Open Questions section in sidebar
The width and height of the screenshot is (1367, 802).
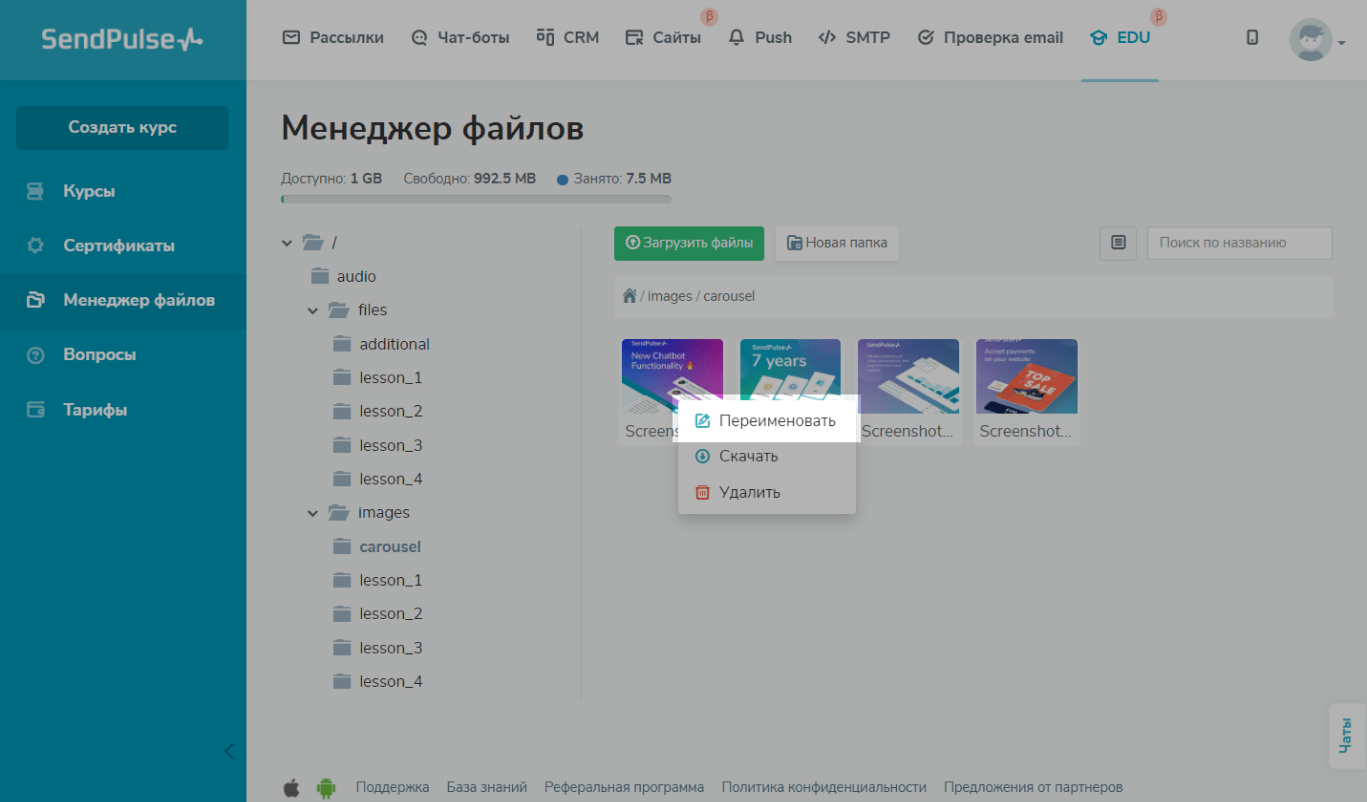[x=99, y=355]
